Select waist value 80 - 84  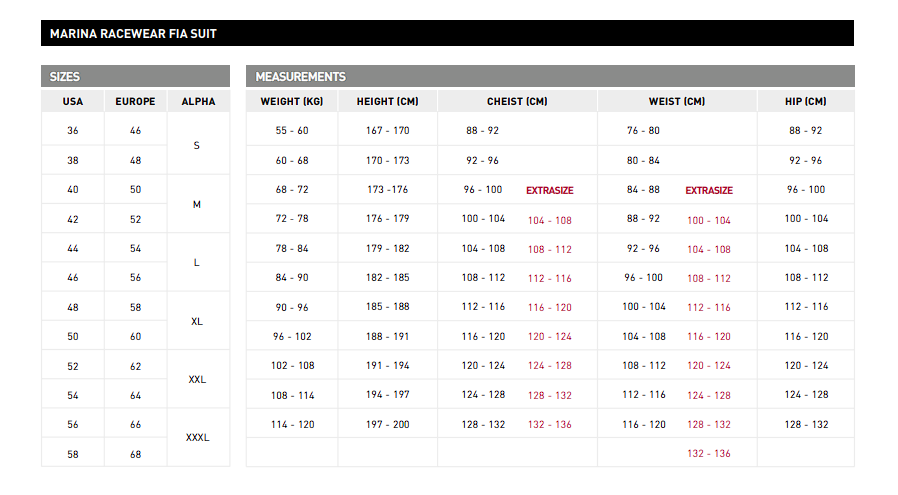(x=643, y=160)
